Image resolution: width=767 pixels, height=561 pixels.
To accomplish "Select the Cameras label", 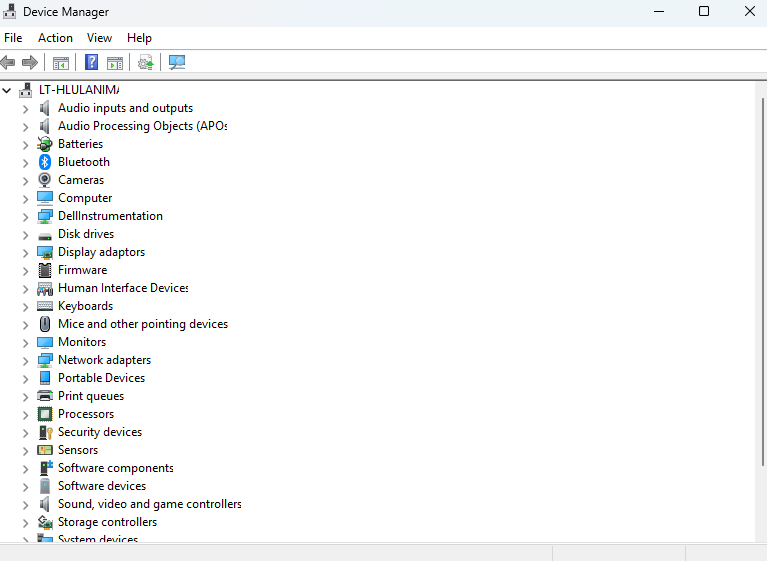I will [x=81, y=180].
